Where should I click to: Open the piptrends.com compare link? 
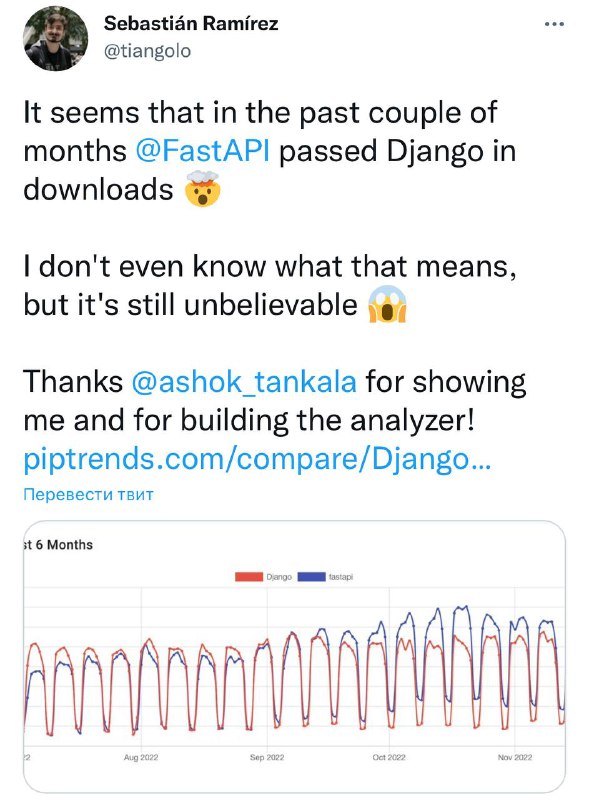(257, 459)
